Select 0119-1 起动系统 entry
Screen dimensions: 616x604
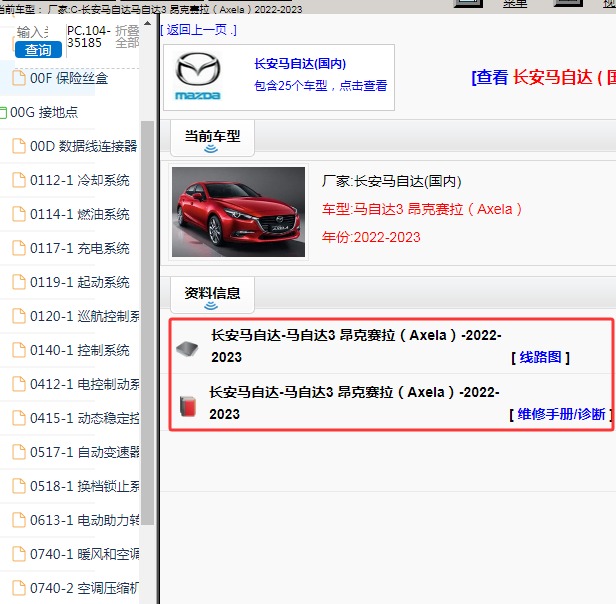tap(80, 282)
